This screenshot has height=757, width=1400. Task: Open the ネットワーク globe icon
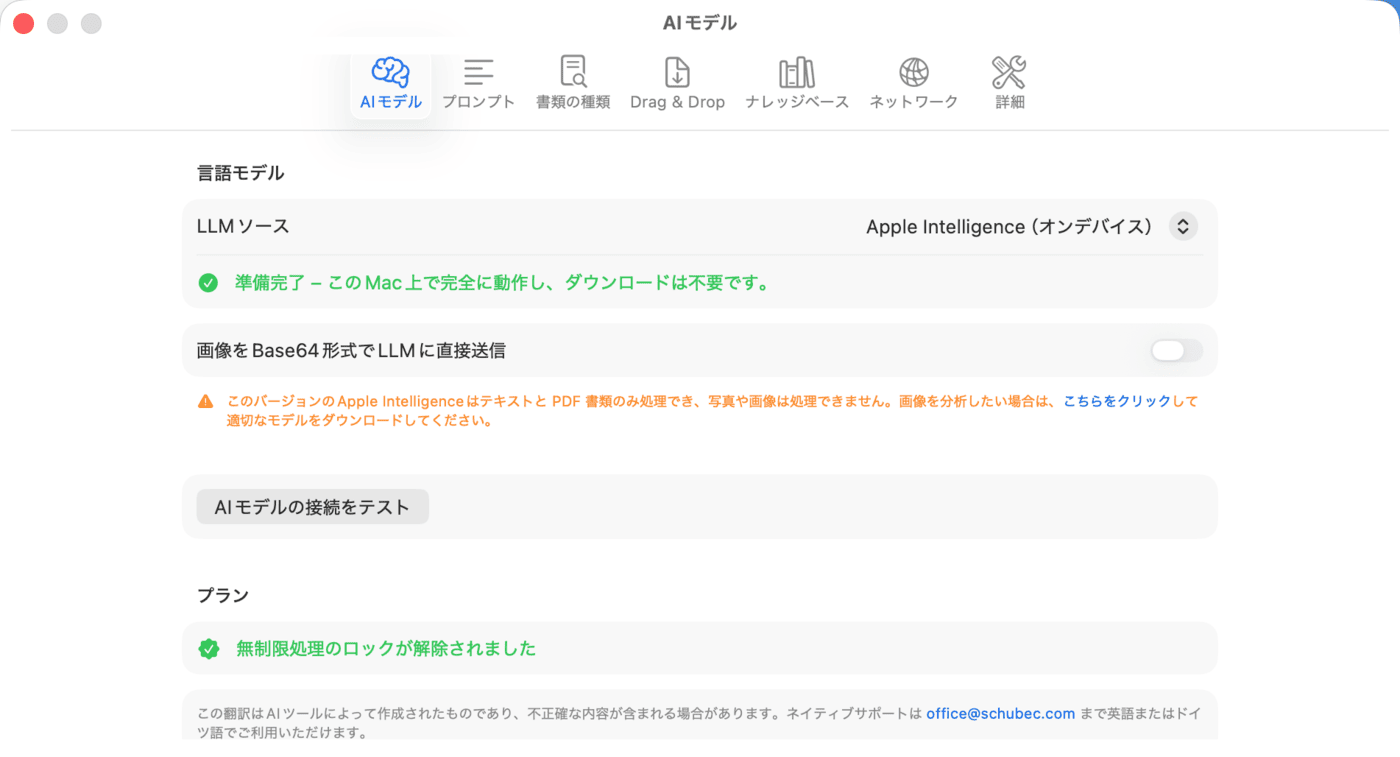click(x=914, y=72)
